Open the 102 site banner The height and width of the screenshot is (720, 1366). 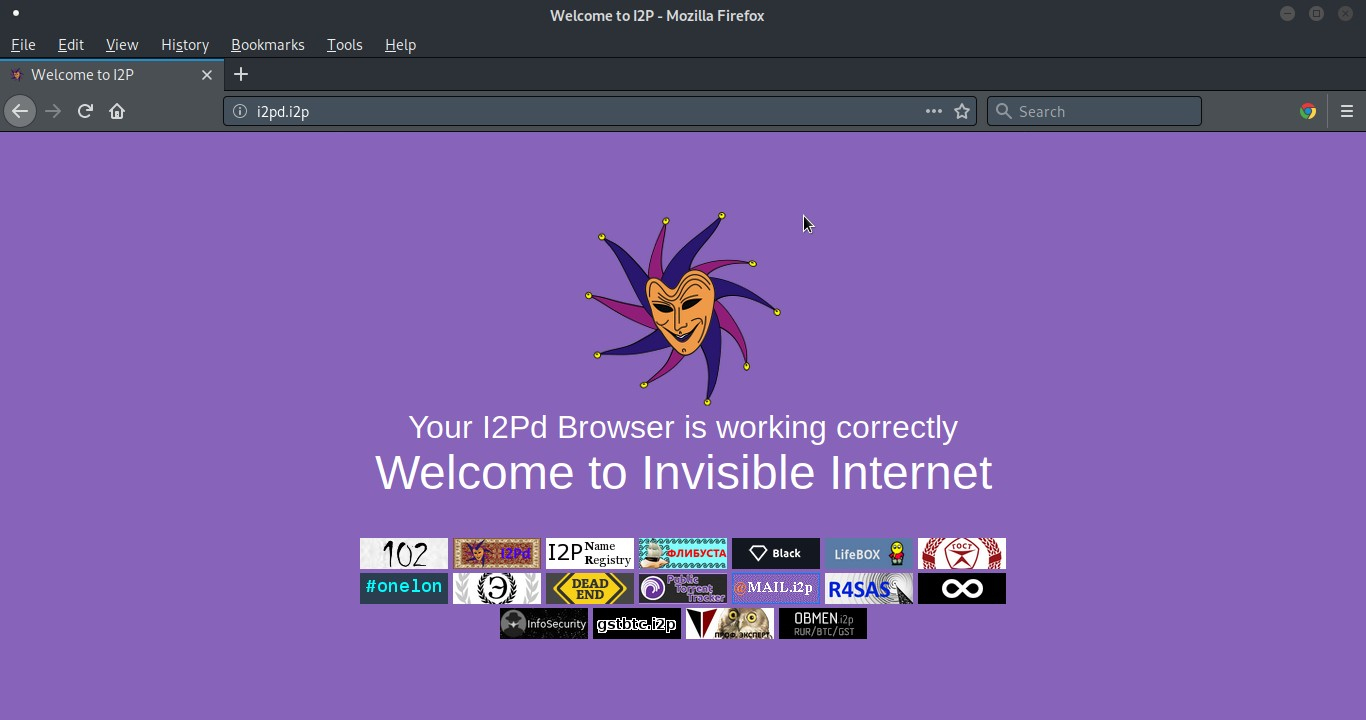pos(404,554)
